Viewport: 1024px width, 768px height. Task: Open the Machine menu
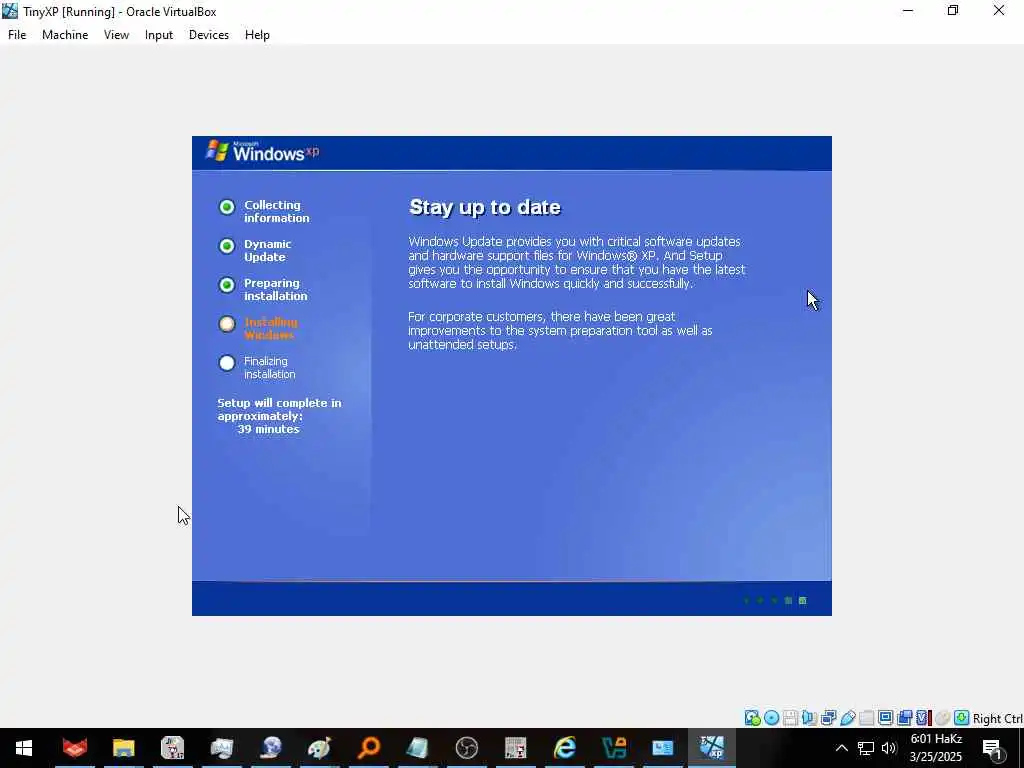pos(65,35)
